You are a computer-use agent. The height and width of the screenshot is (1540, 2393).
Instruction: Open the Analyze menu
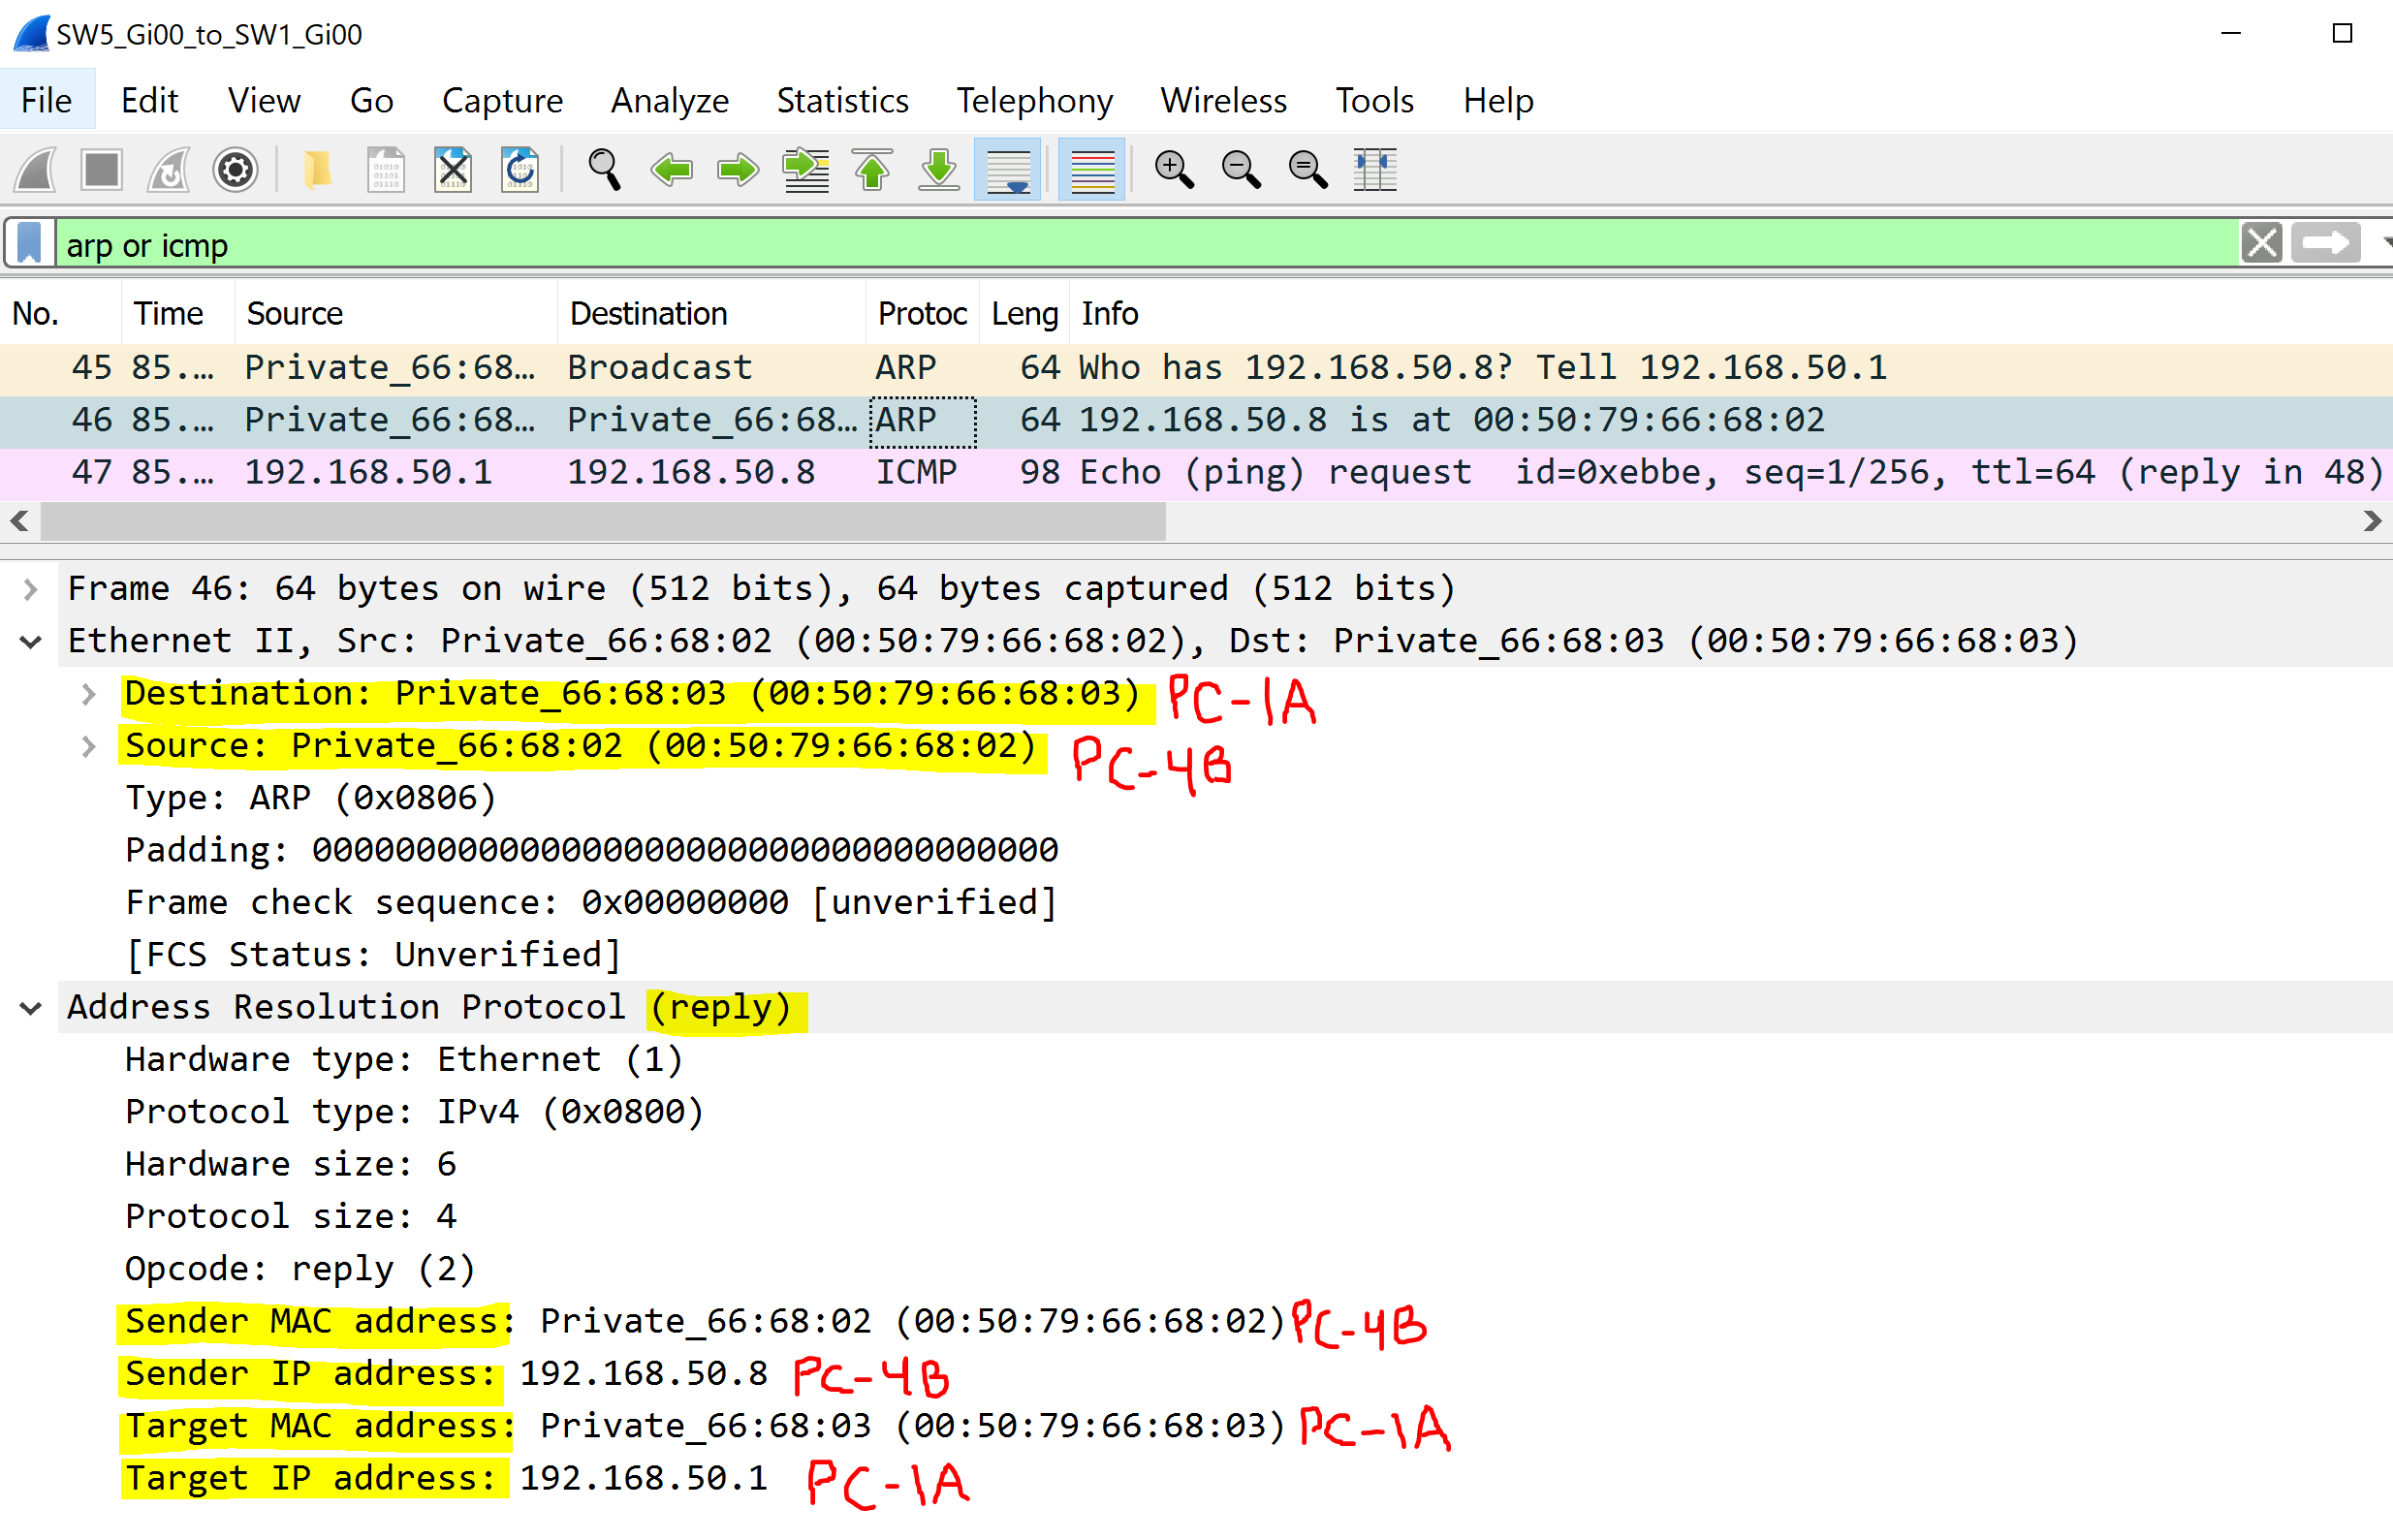pyautogui.click(x=670, y=100)
